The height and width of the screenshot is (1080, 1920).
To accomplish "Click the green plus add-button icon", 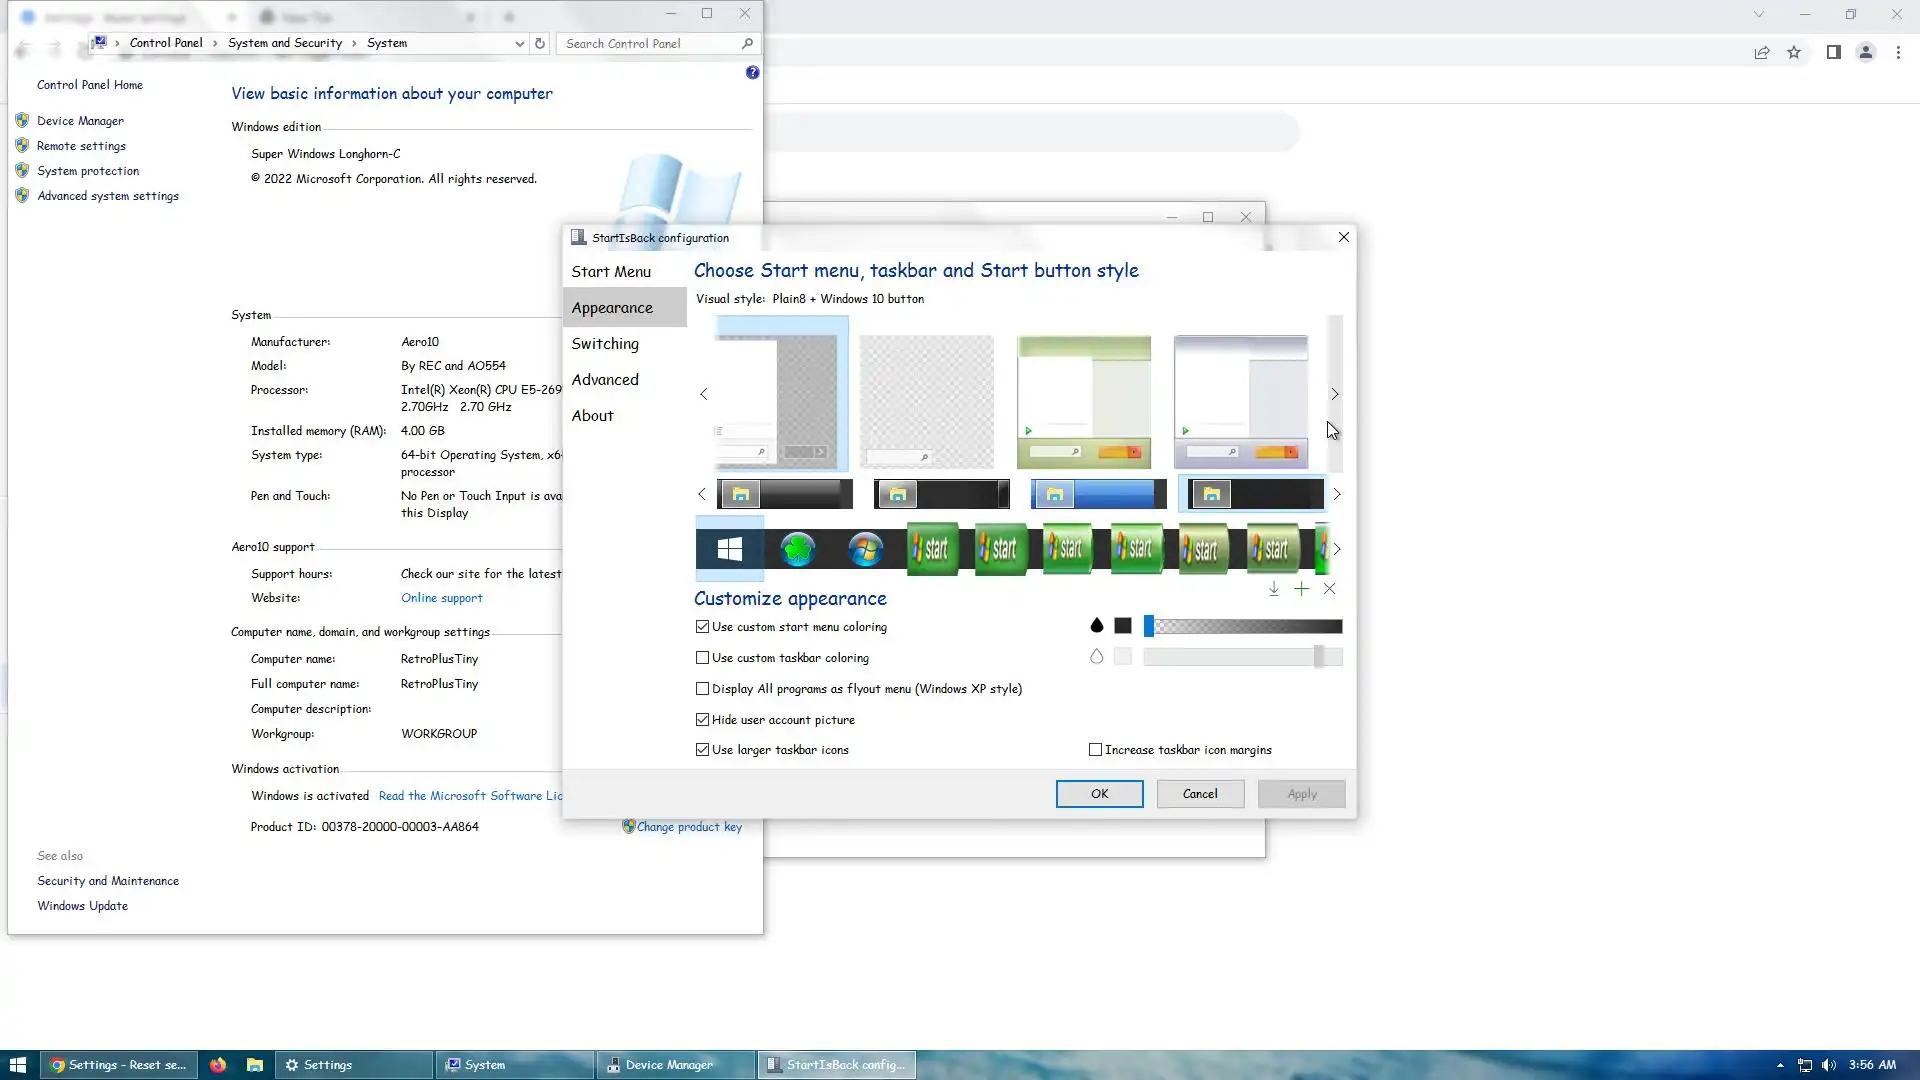I will pyautogui.click(x=1301, y=589).
